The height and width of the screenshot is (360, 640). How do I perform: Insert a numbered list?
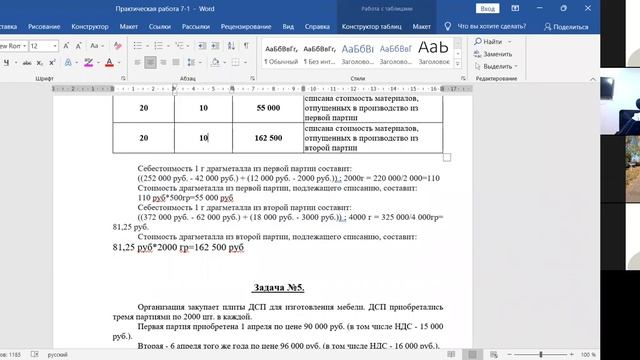click(x=158, y=46)
